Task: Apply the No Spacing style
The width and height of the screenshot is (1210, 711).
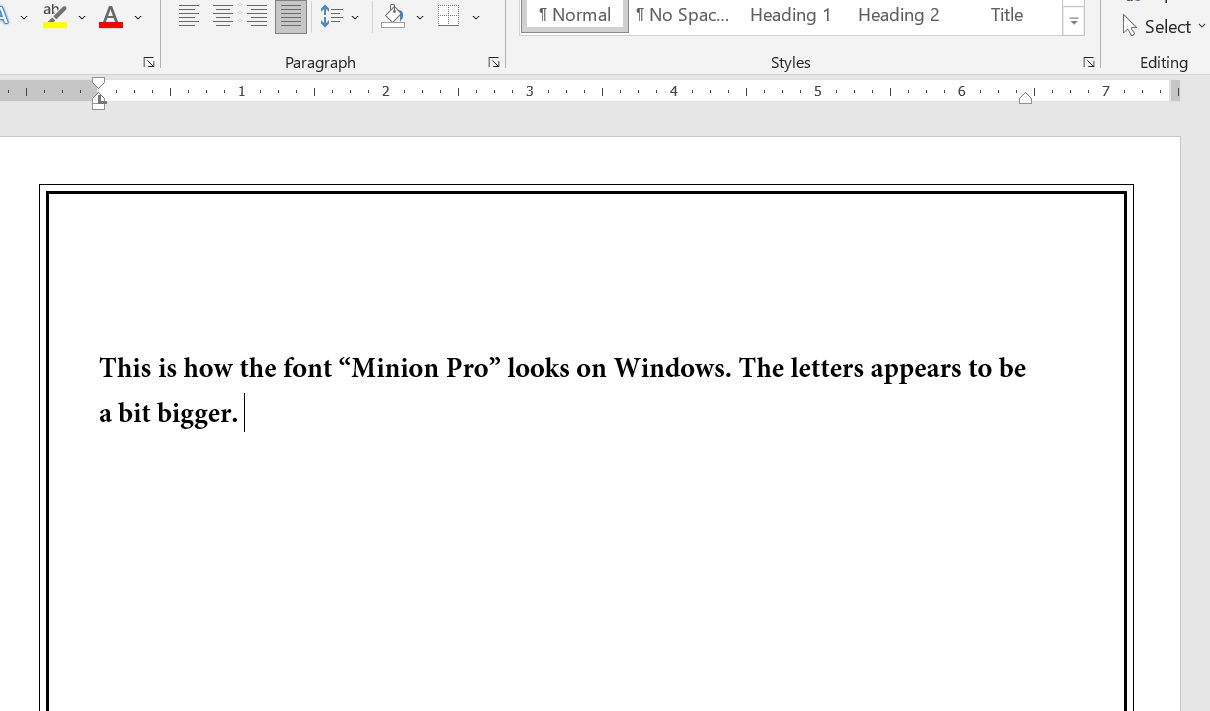Action: click(683, 15)
